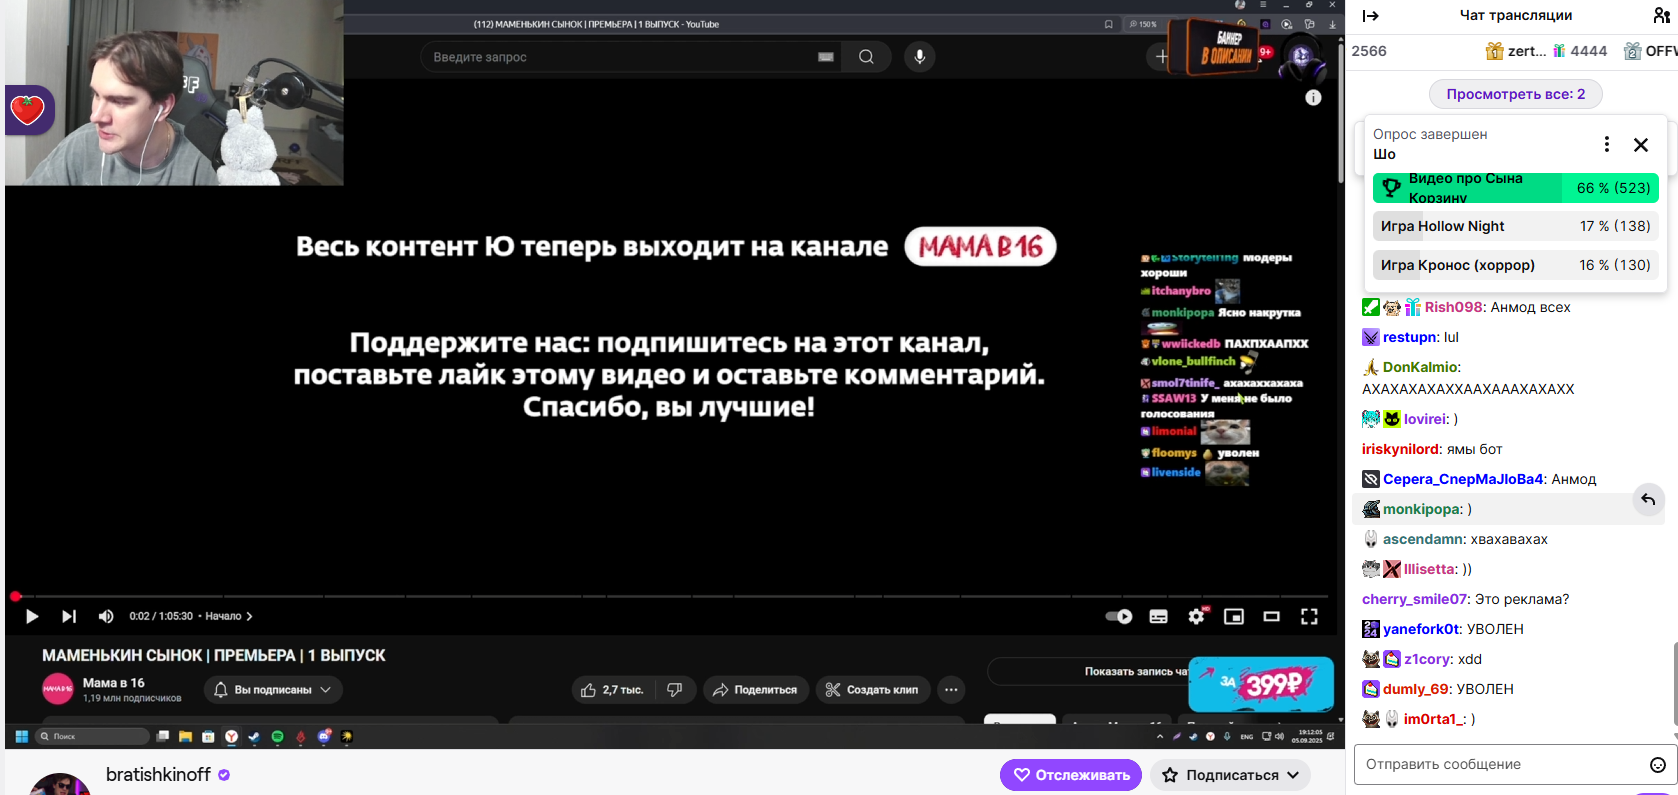This screenshot has width=1678, height=795.
Task: Click 'Просмотреть все: 2' pinned button
Action: pyautogui.click(x=1515, y=94)
